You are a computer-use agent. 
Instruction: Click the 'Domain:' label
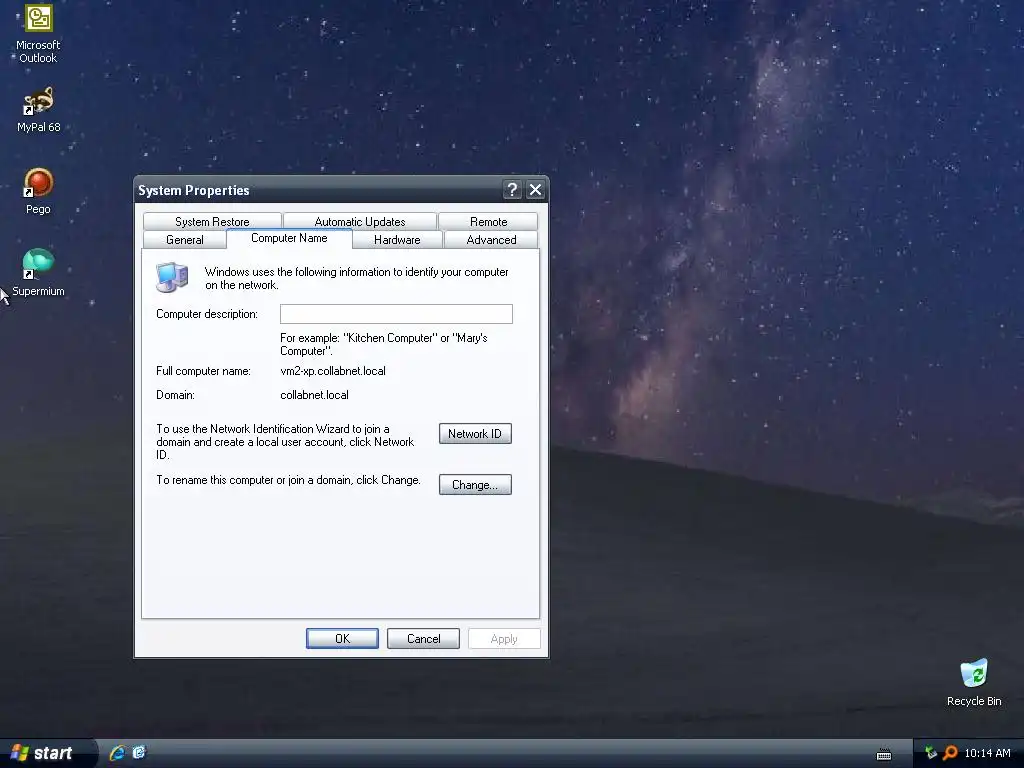click(175, 395)
